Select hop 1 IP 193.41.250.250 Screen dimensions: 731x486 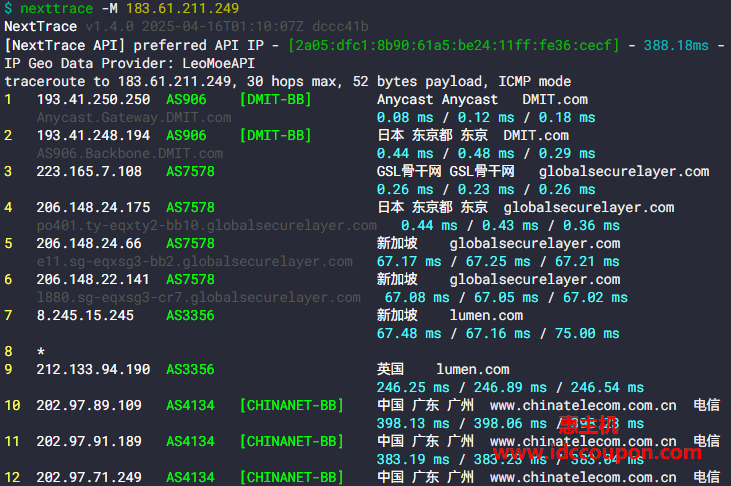tap(93, 99)
